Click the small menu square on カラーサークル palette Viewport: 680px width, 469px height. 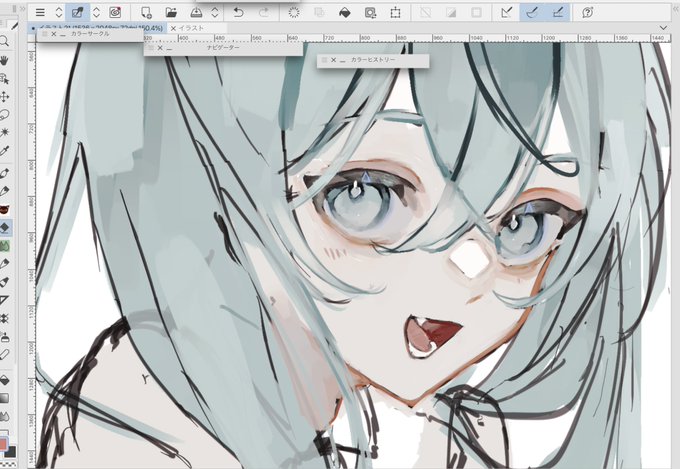pos(44,34)
